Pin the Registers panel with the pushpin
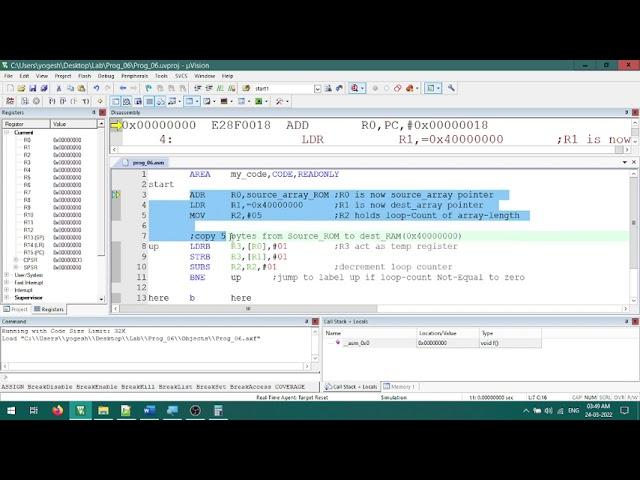 coord(93,112)
